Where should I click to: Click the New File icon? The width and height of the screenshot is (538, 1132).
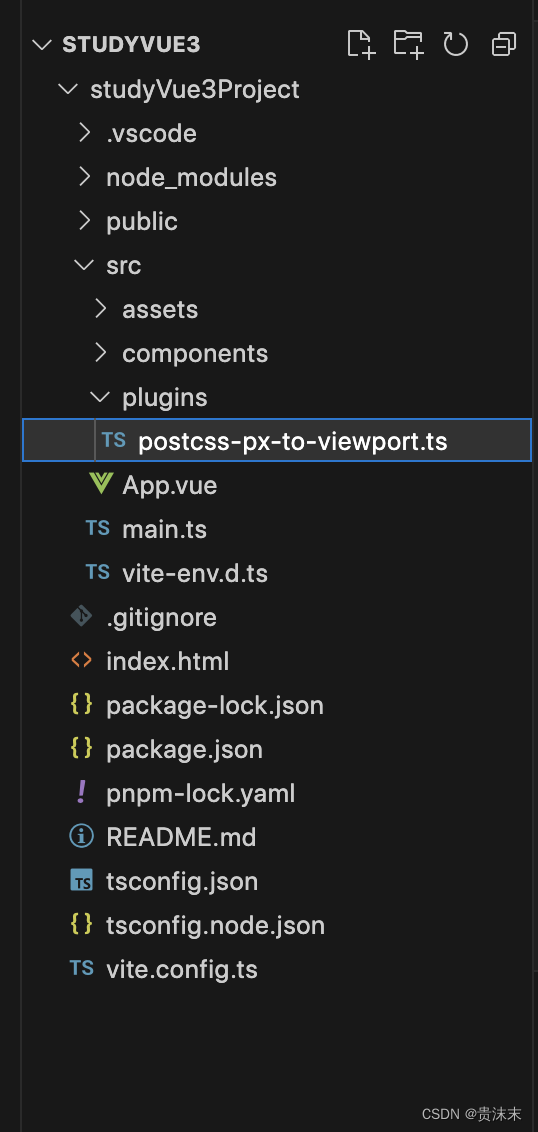click(361, 45)
